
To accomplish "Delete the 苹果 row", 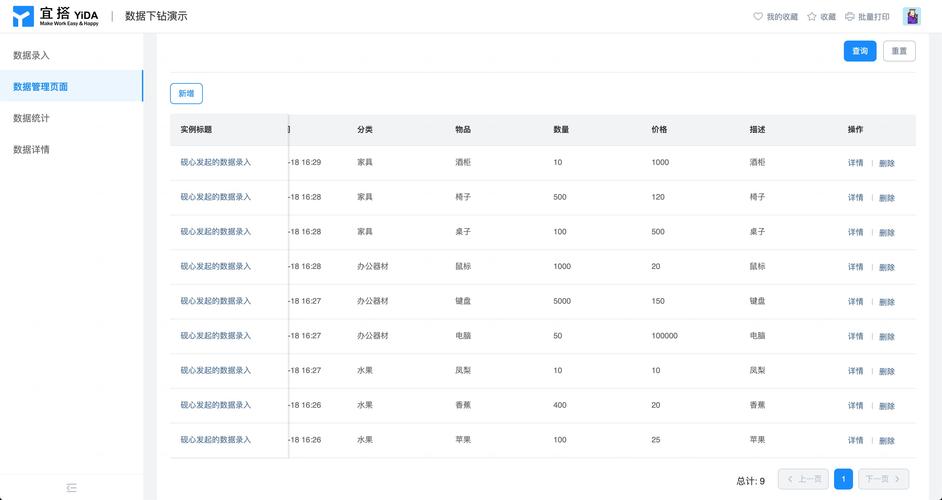I will [887, 440].
